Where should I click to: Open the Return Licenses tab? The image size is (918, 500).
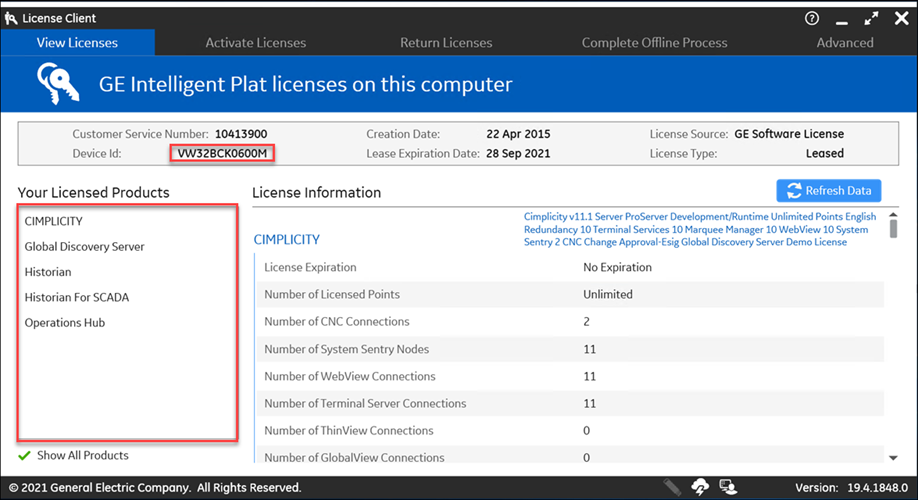[x=446, y=43]
